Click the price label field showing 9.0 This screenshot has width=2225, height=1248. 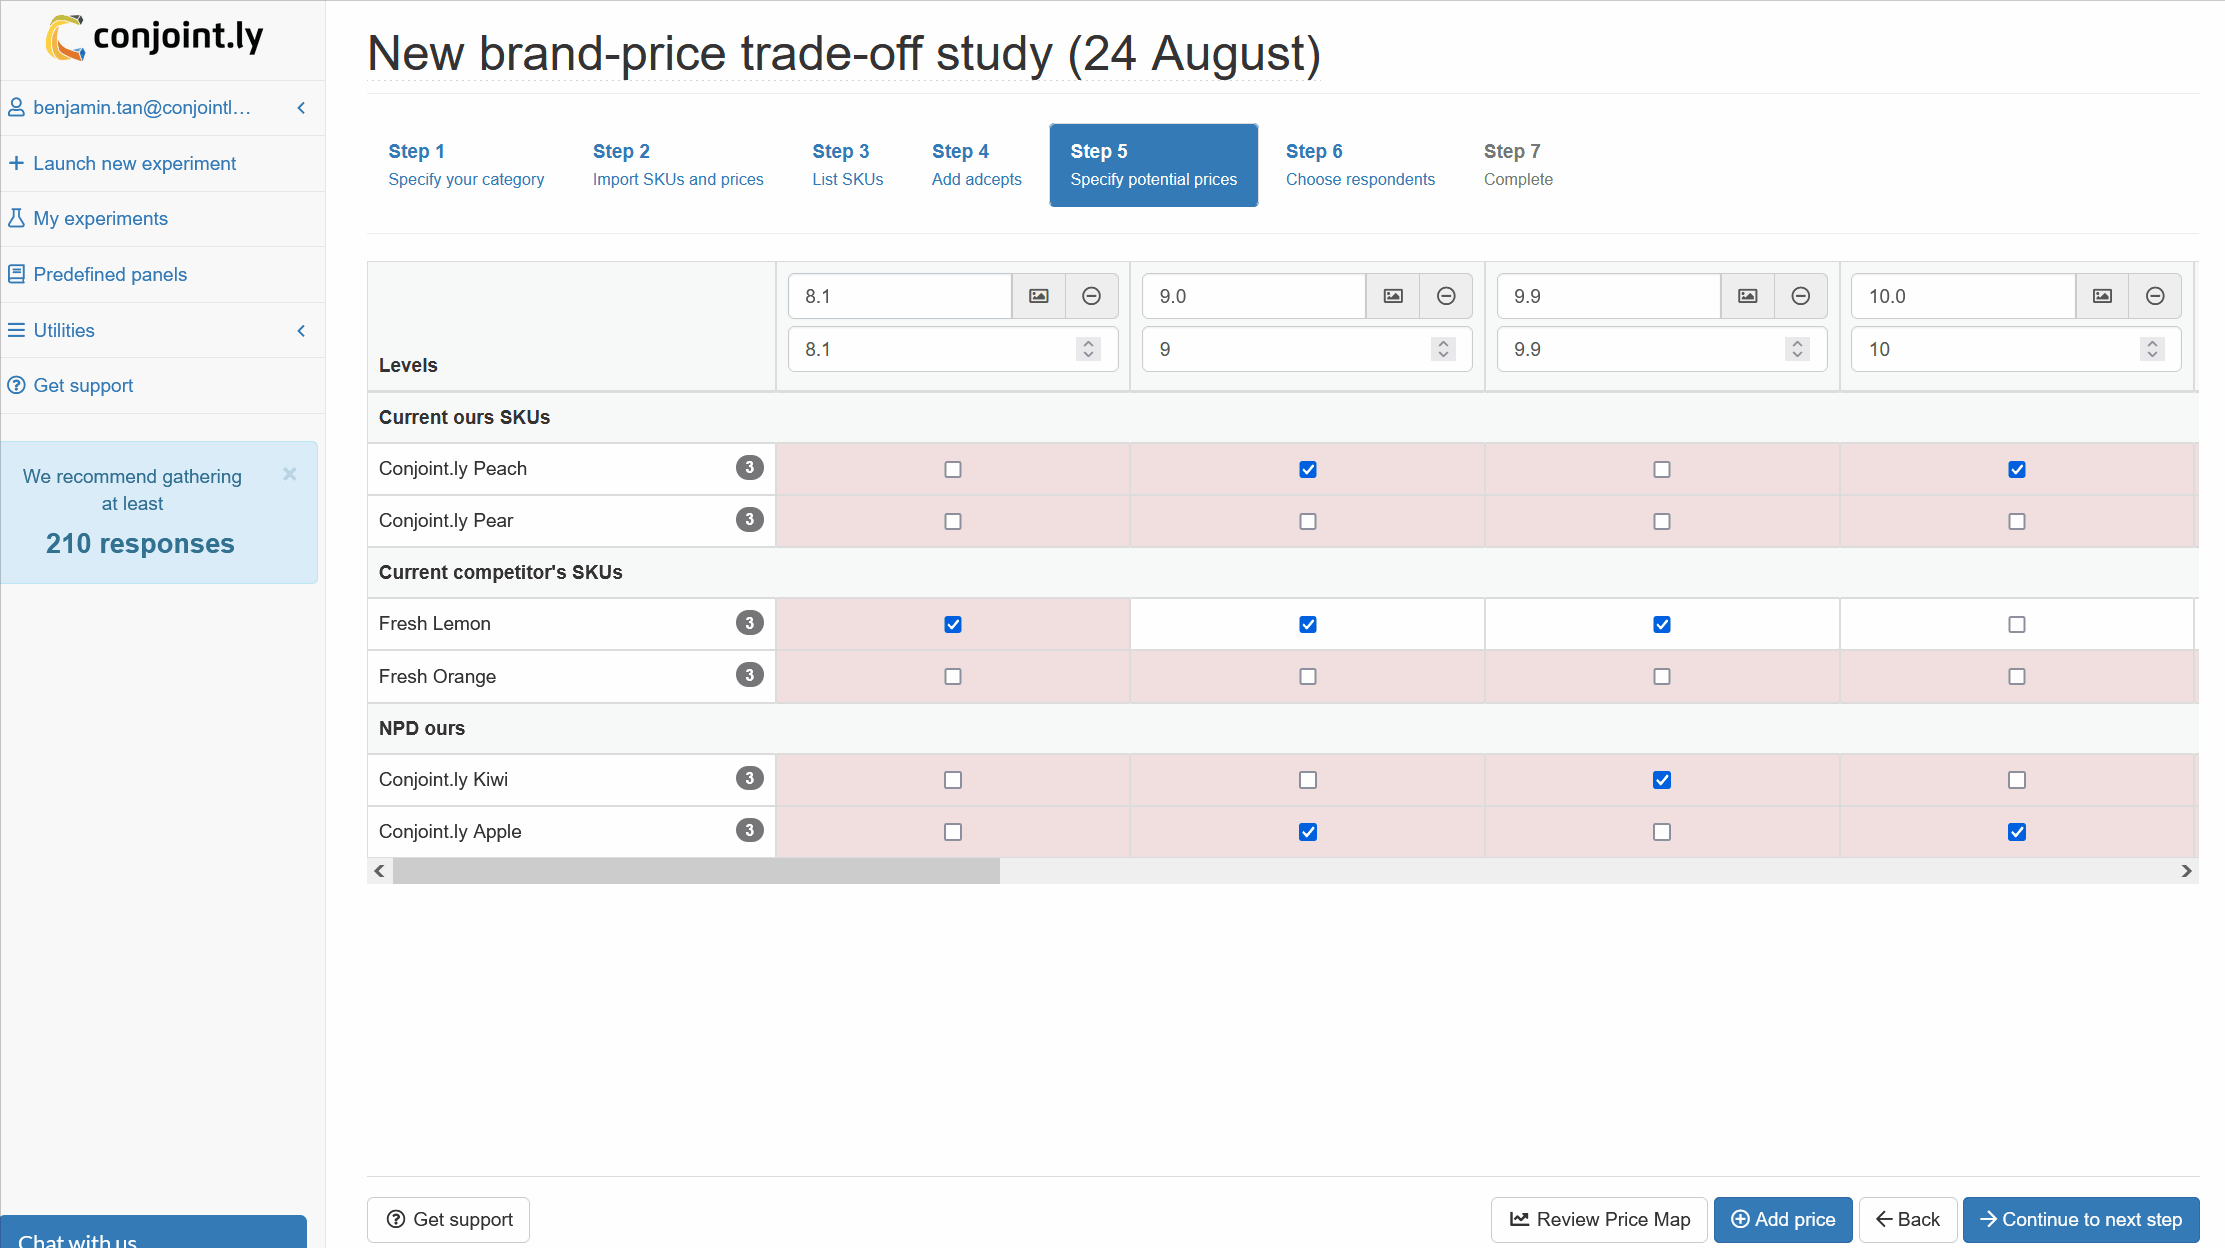1254,296
